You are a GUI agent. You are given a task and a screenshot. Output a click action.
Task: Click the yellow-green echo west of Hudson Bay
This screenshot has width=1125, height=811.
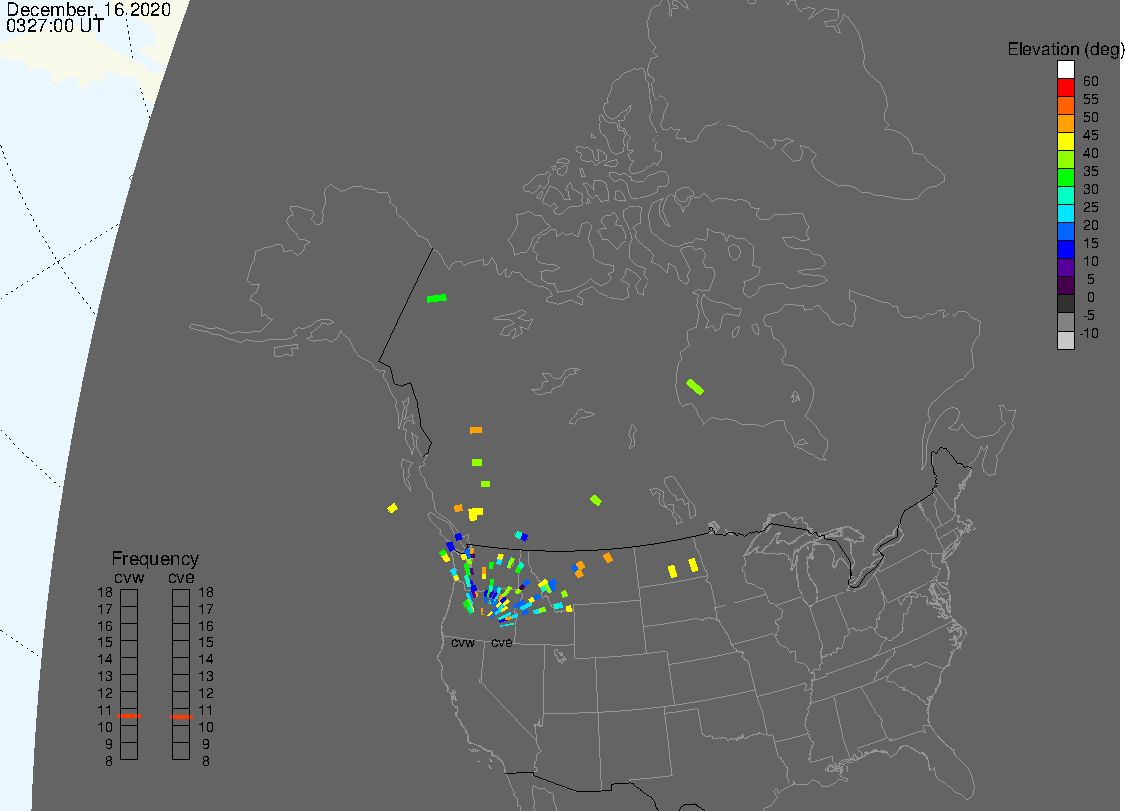(x=695, y=387)
